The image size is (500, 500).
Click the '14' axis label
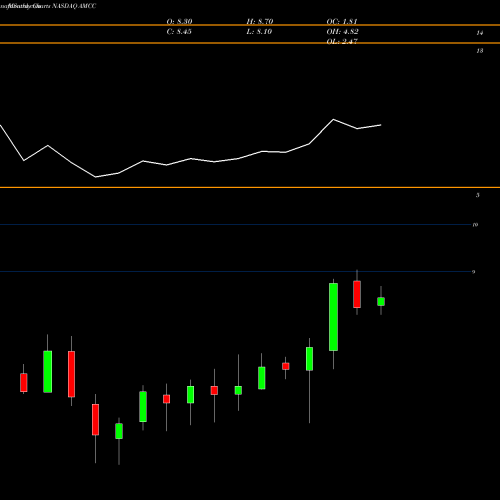point(480,33)
